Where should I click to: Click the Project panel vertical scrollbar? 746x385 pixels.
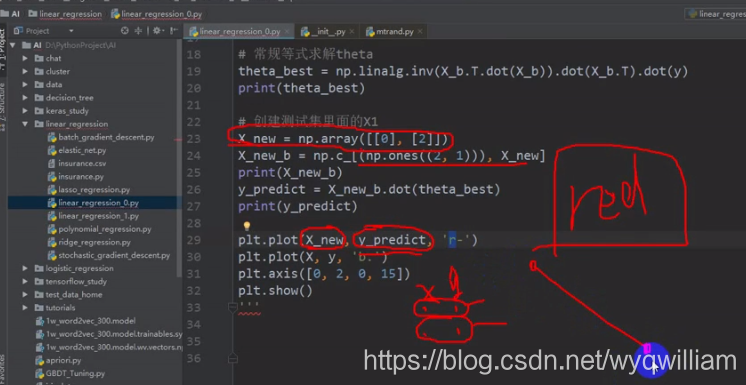(x=179, y=157)
